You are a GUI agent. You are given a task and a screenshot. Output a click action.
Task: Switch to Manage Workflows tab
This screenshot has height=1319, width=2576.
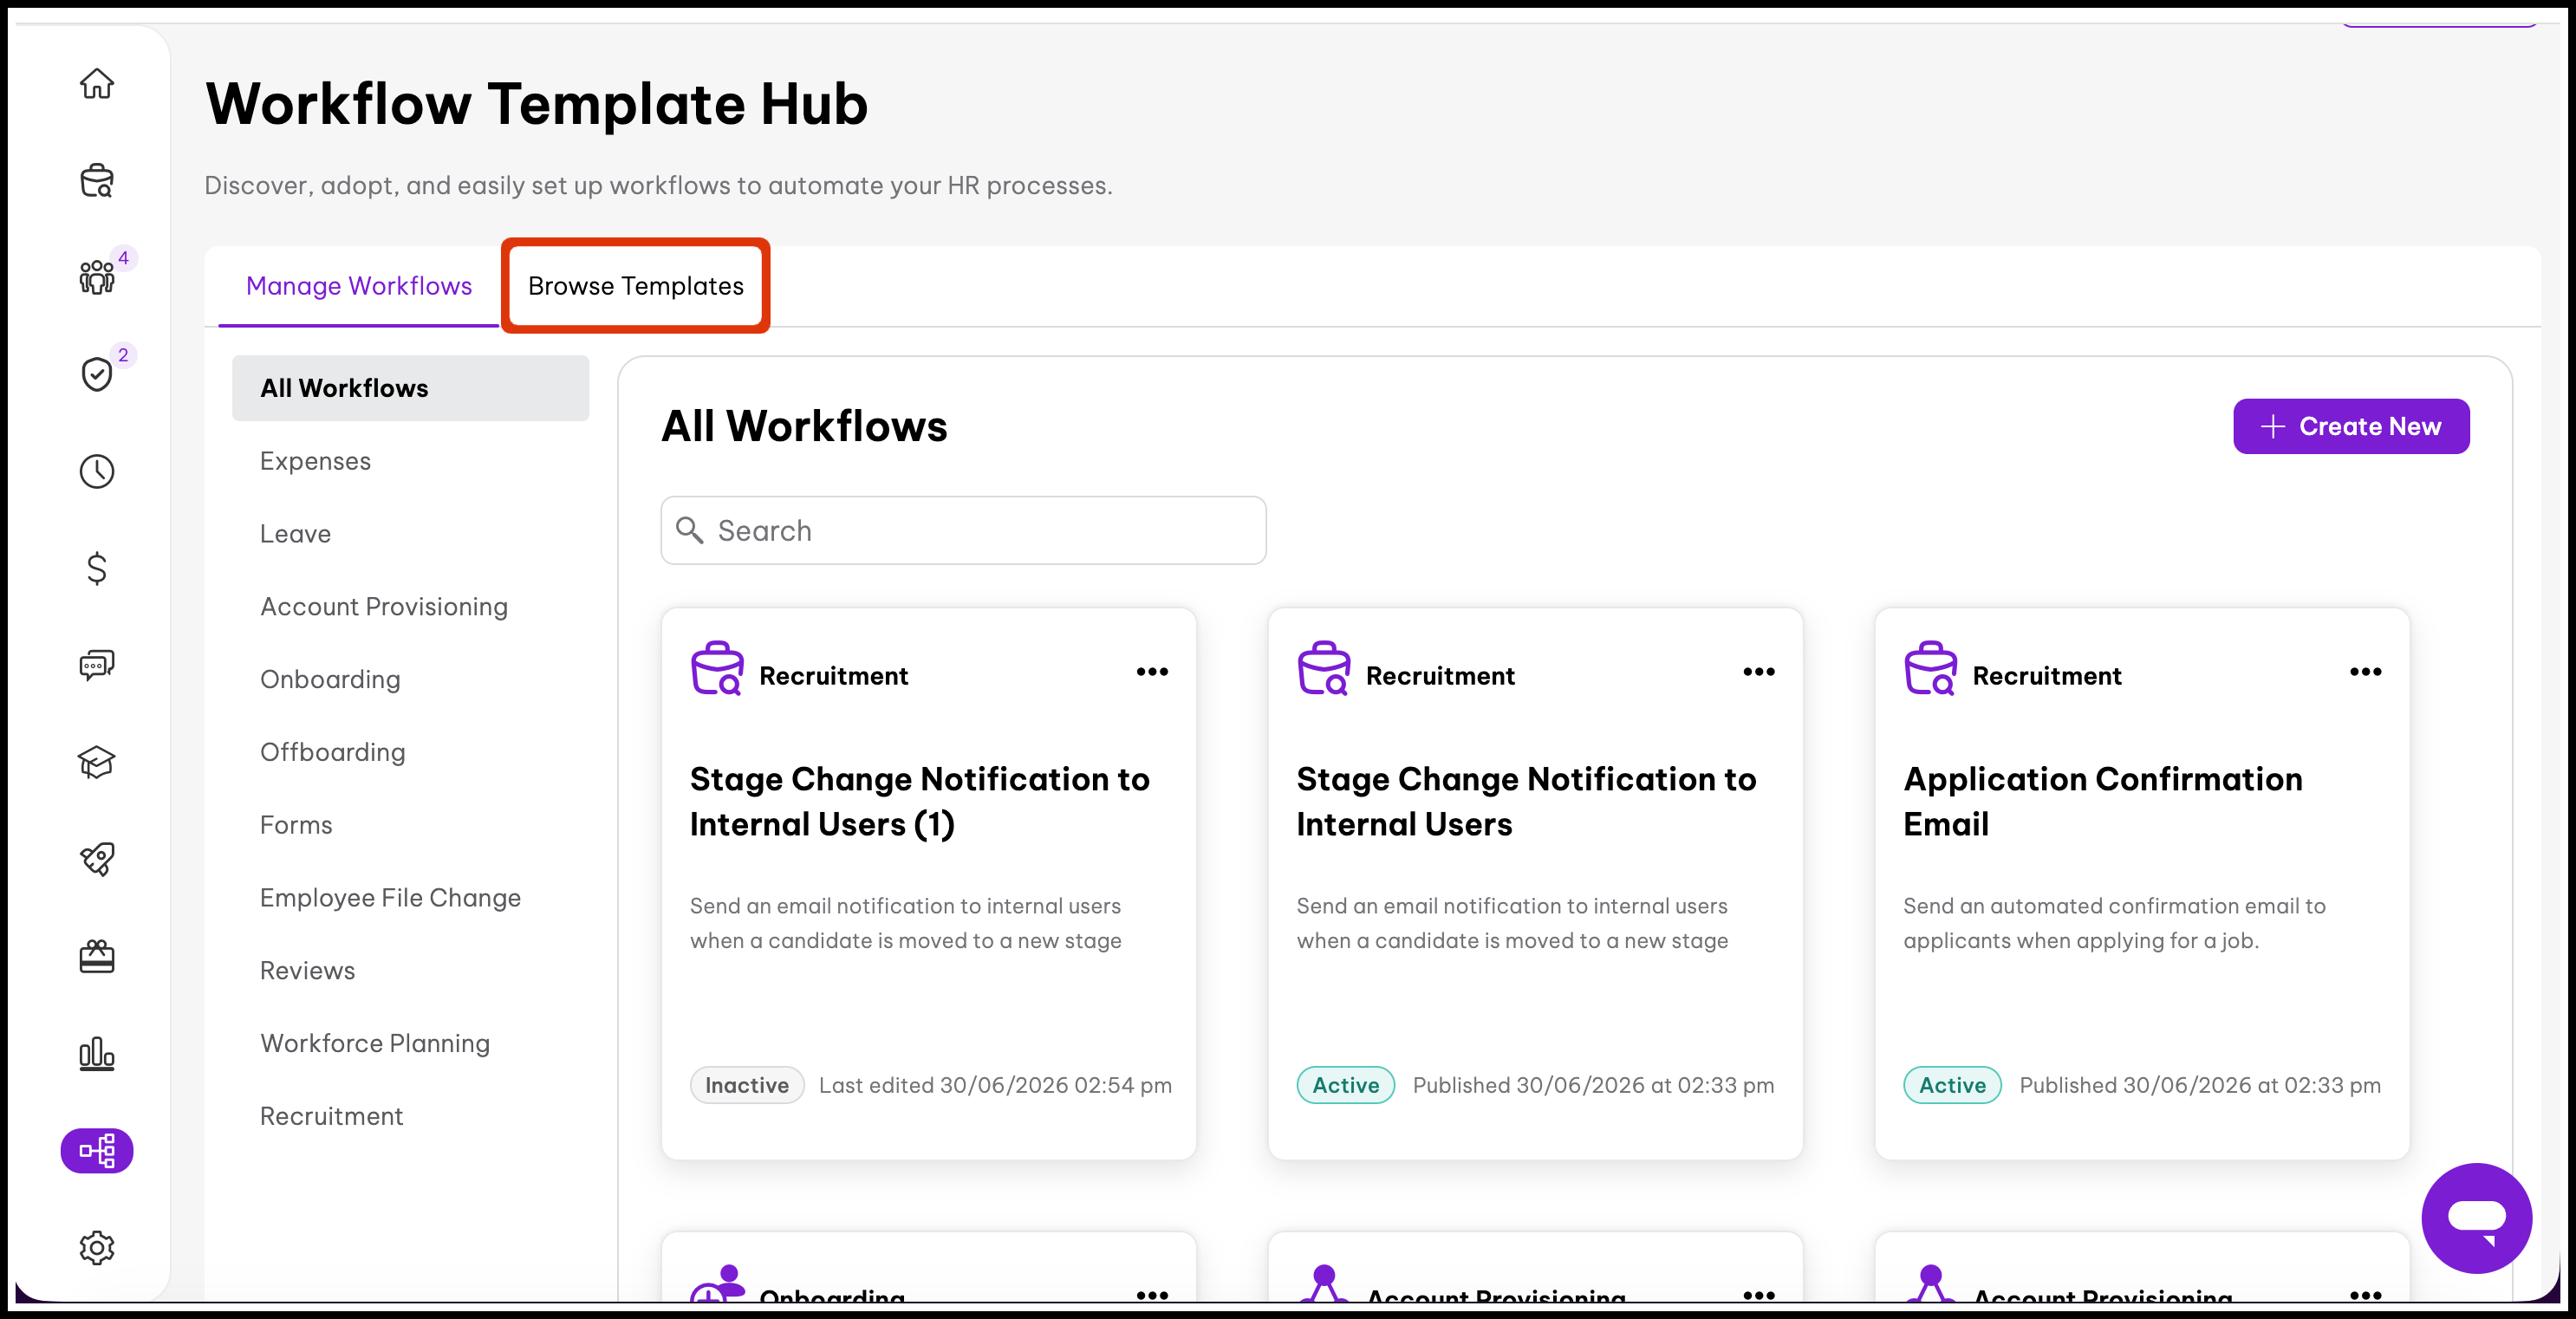point(358,286)
